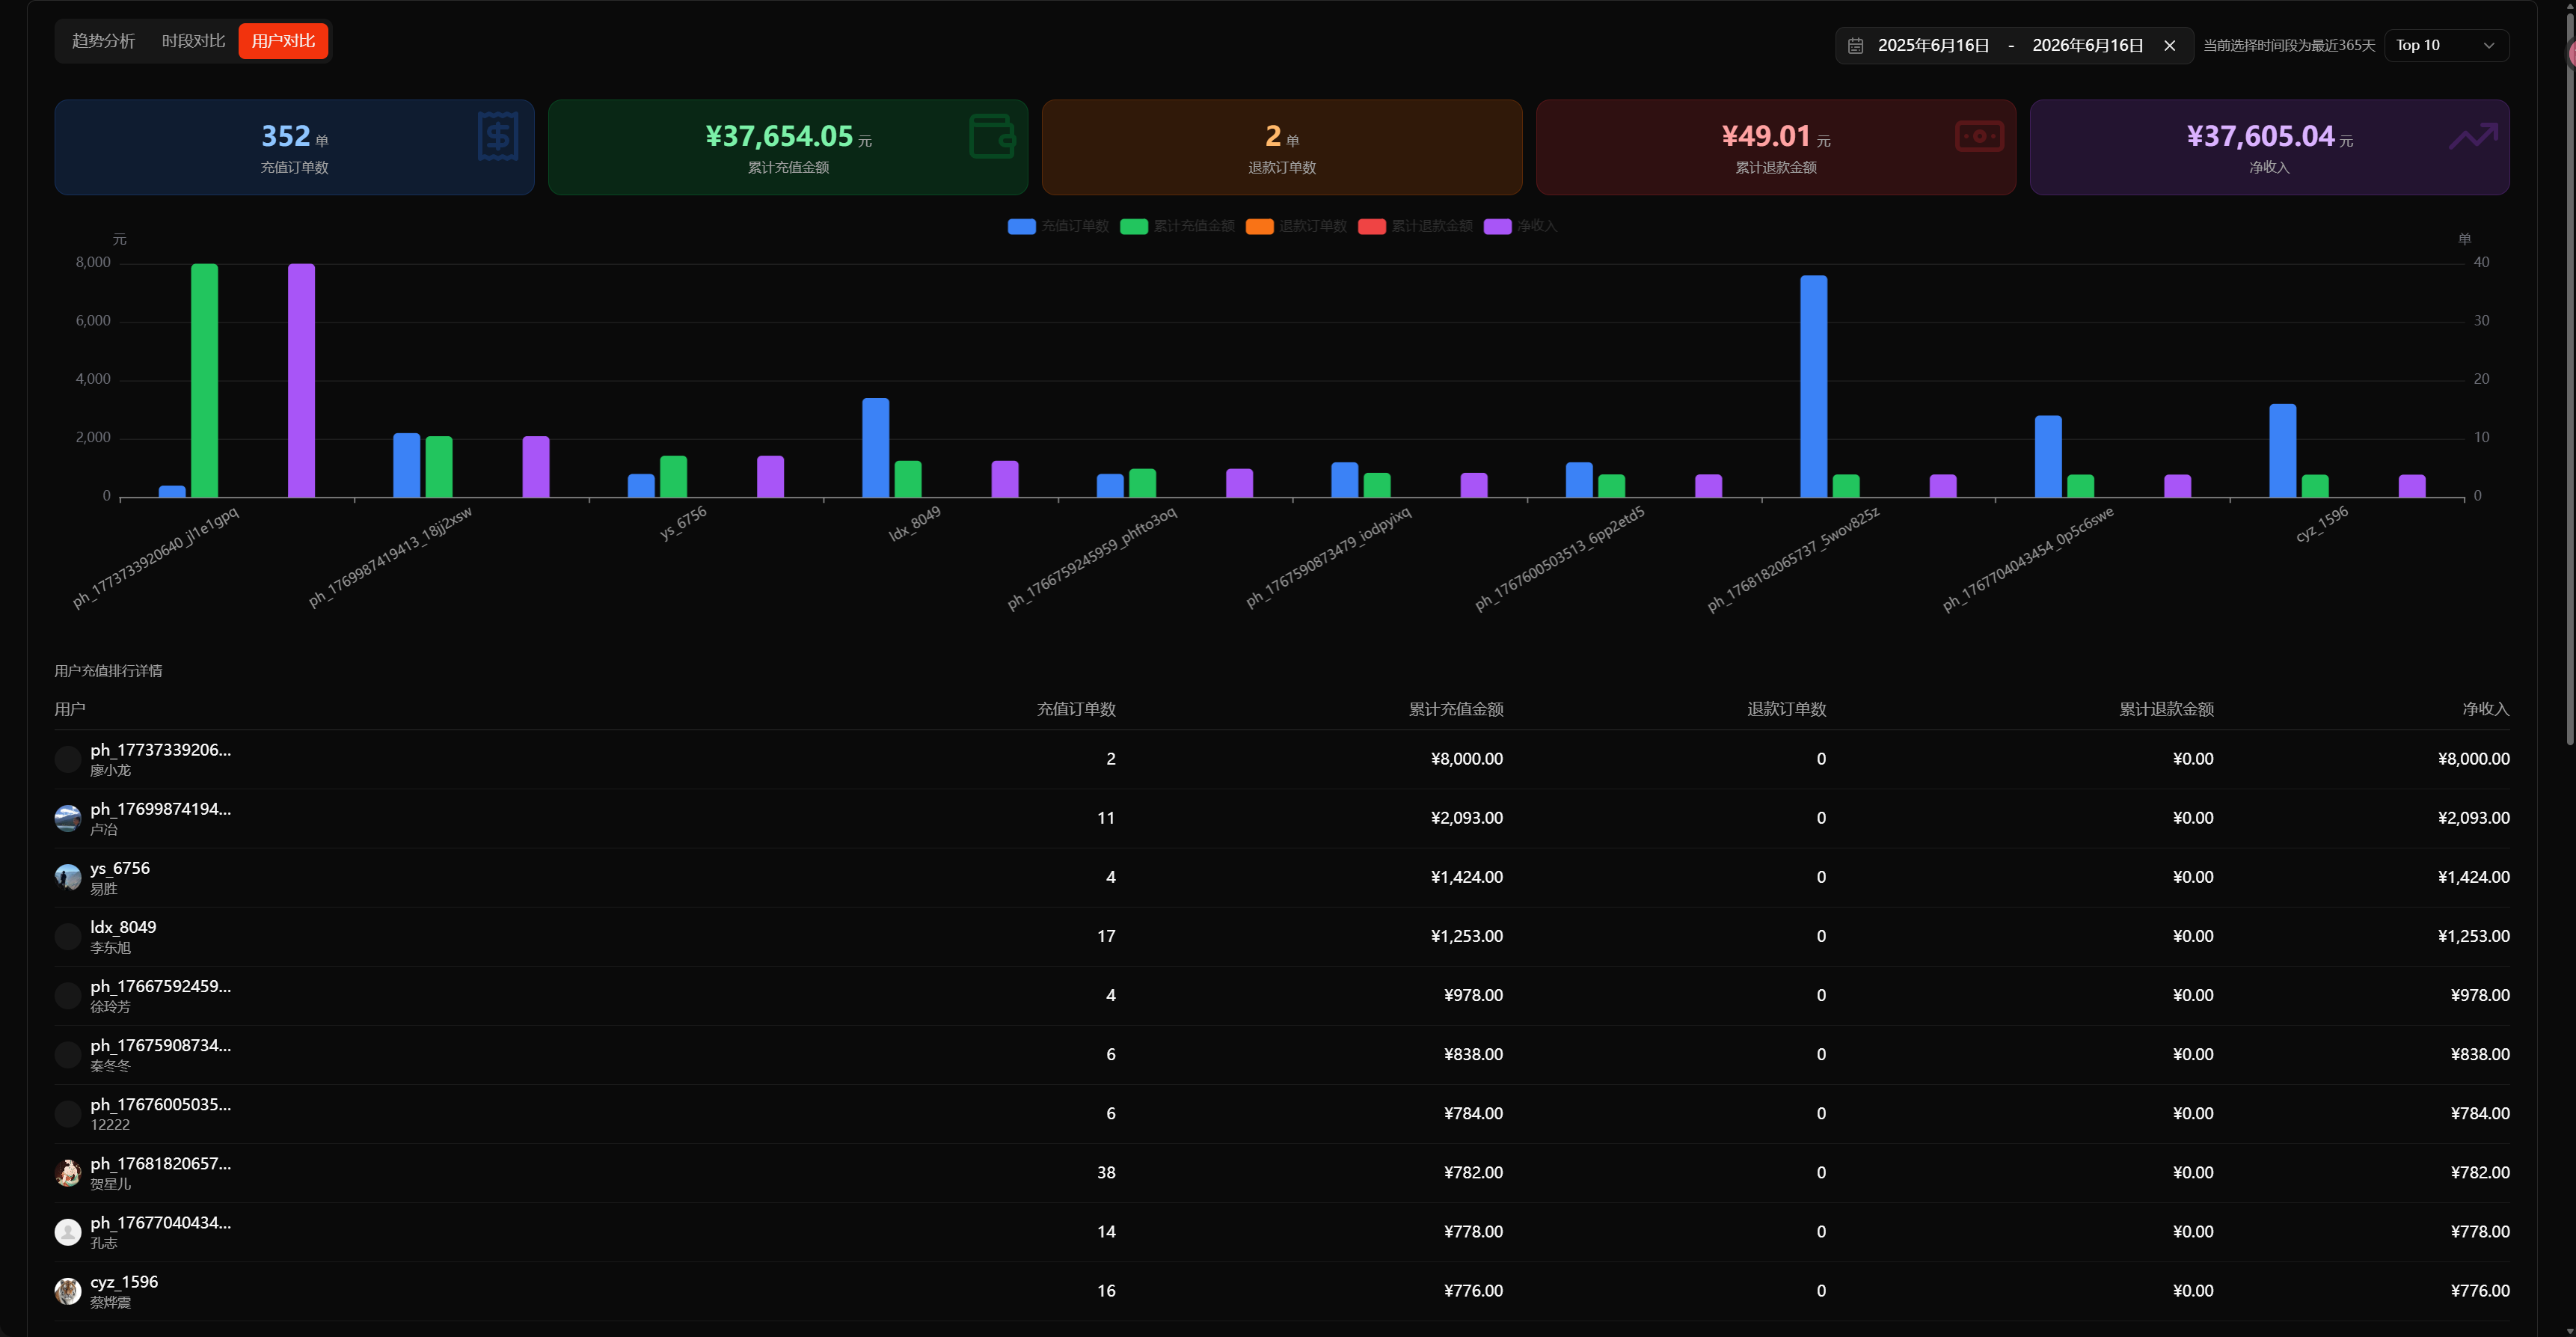Open the Top 10 dropdown
The width and height of the screenshot is (2576, 1337).
(x=2446, y=46)
